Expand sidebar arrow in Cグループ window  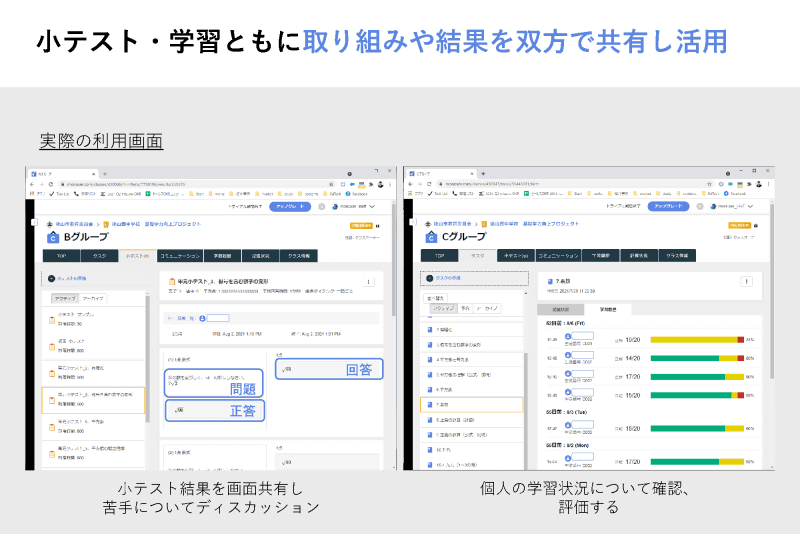412,221
